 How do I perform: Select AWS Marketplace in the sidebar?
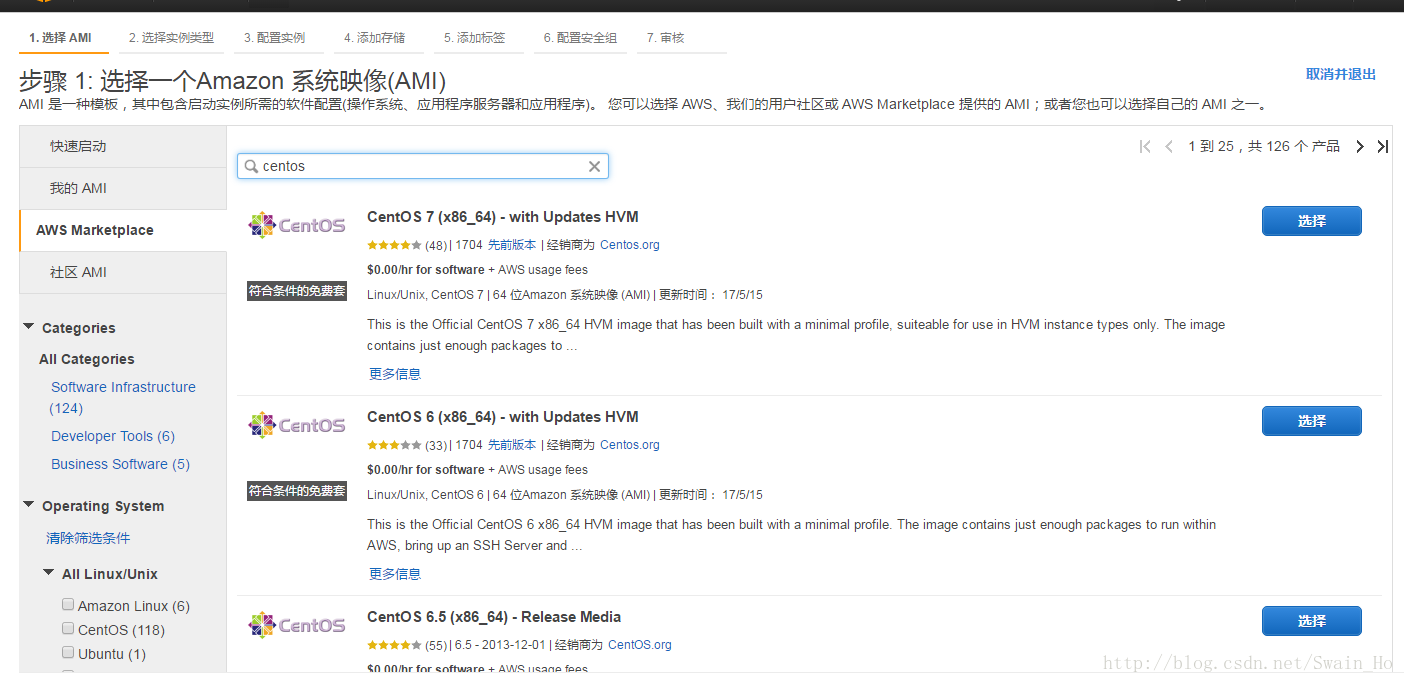click(123, 230)
